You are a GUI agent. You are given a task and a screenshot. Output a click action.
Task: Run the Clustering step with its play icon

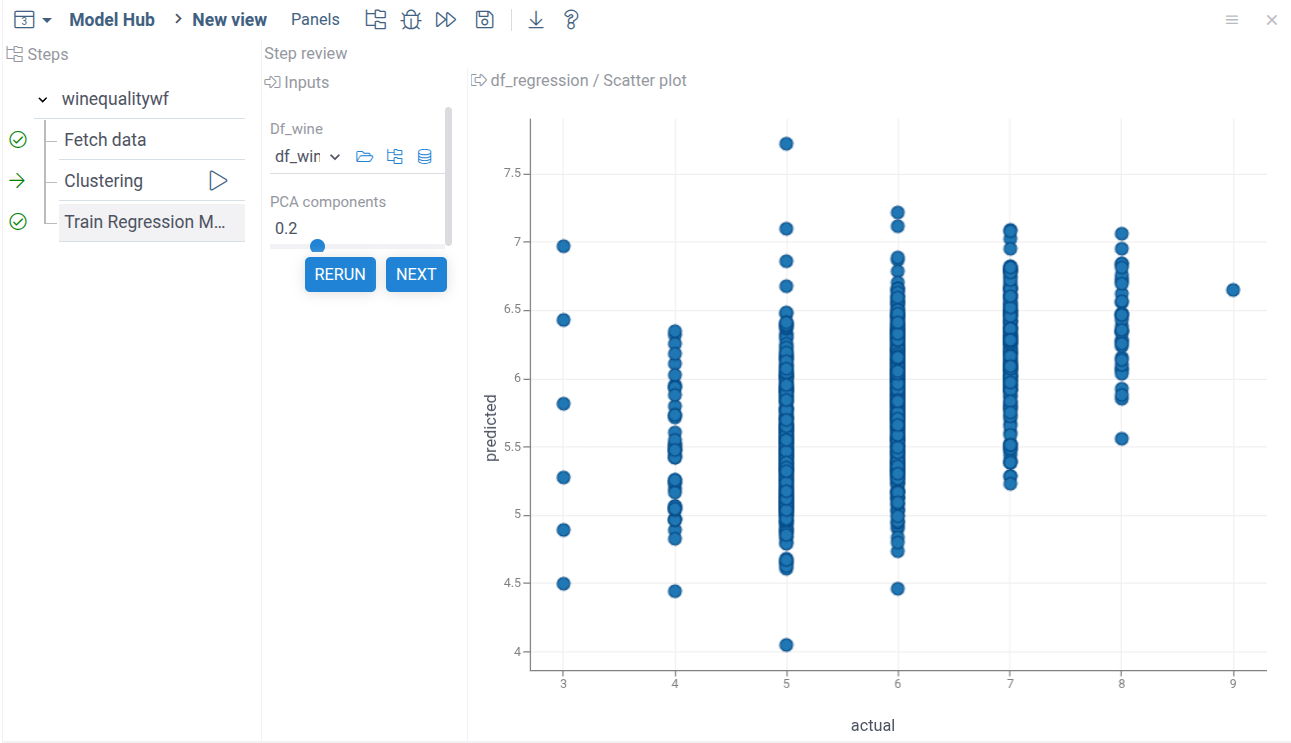pyautogui.click(x=218, y=181)
